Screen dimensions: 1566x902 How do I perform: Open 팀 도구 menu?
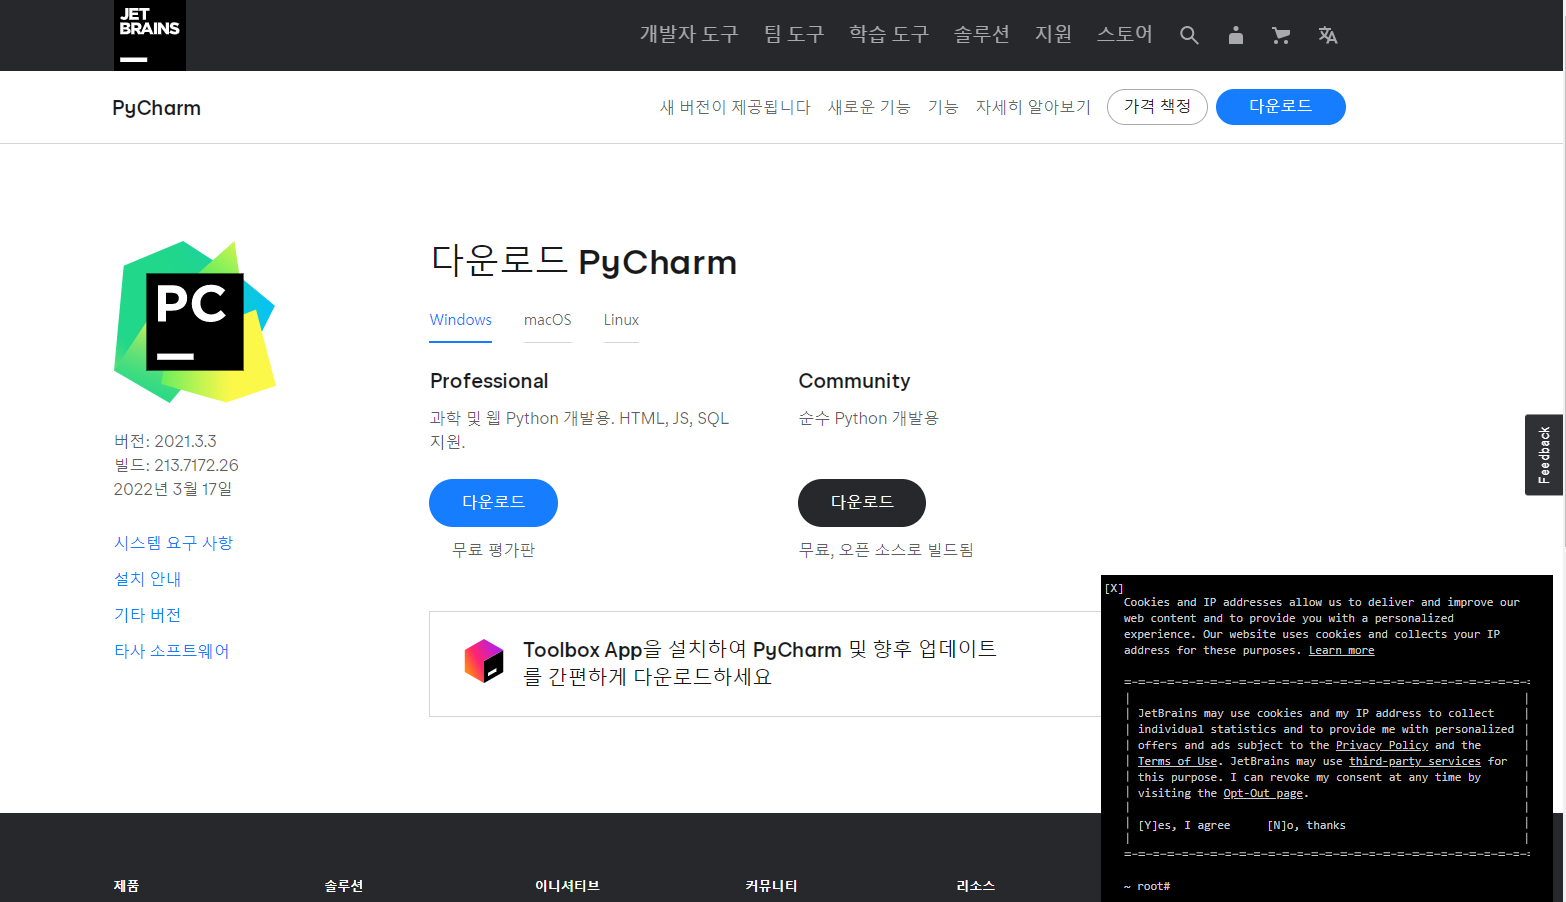click(x=794, y=34)
